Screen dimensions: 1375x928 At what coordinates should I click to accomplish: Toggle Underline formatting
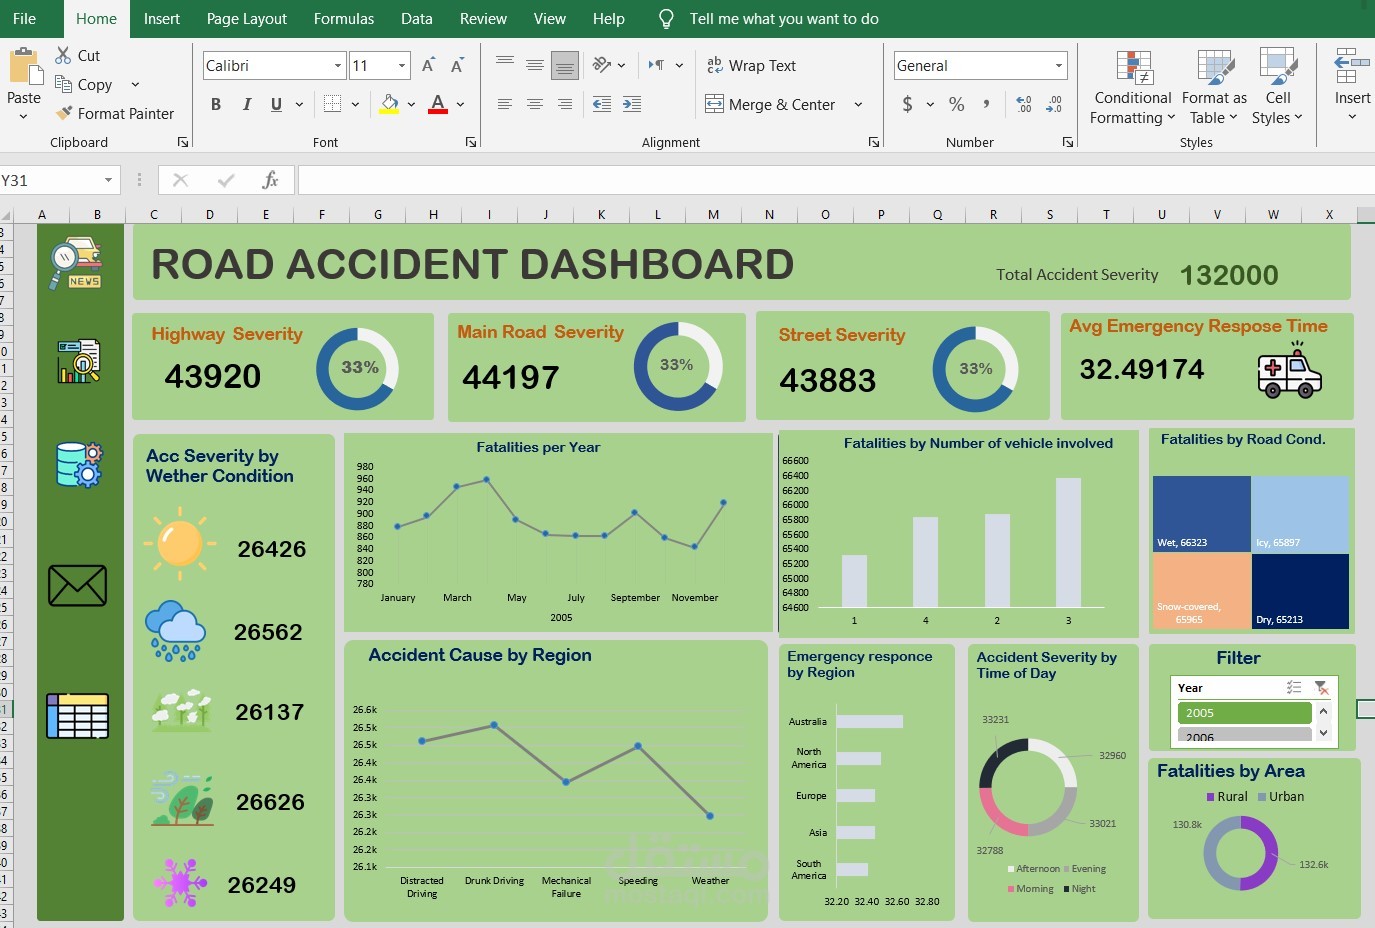pos(276,104)
